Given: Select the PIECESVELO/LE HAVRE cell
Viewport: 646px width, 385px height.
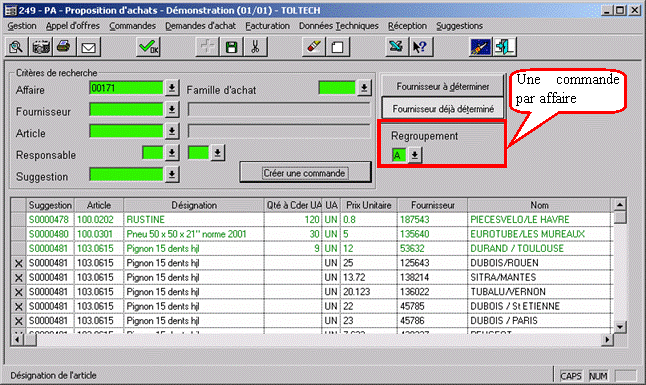Looking at the screenshot, I should (539, 220).
